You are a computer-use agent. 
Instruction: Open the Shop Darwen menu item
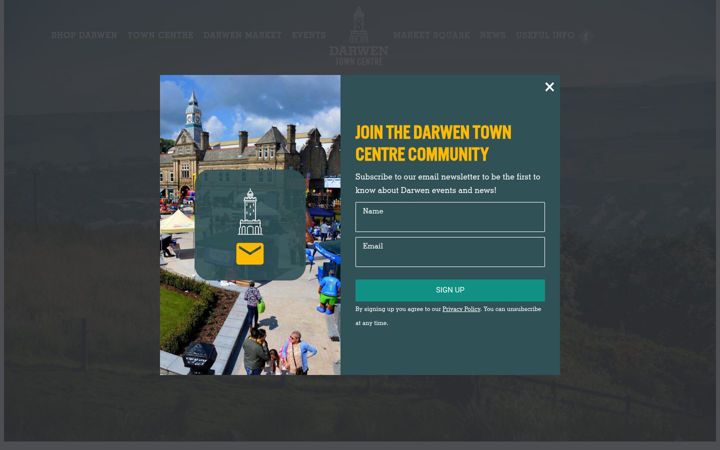(x=84, y=35)
